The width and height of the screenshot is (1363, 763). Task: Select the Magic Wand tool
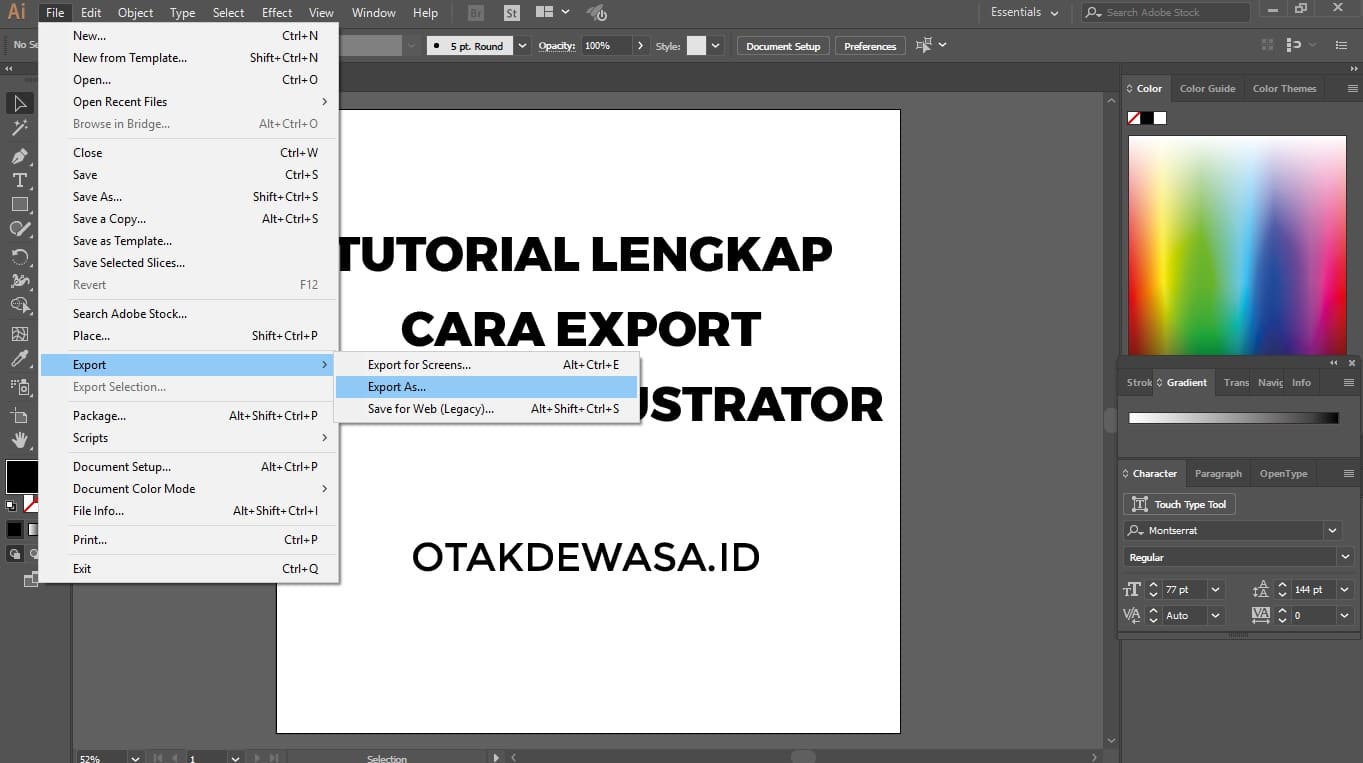pyautogui.click(x=19, y=128)
